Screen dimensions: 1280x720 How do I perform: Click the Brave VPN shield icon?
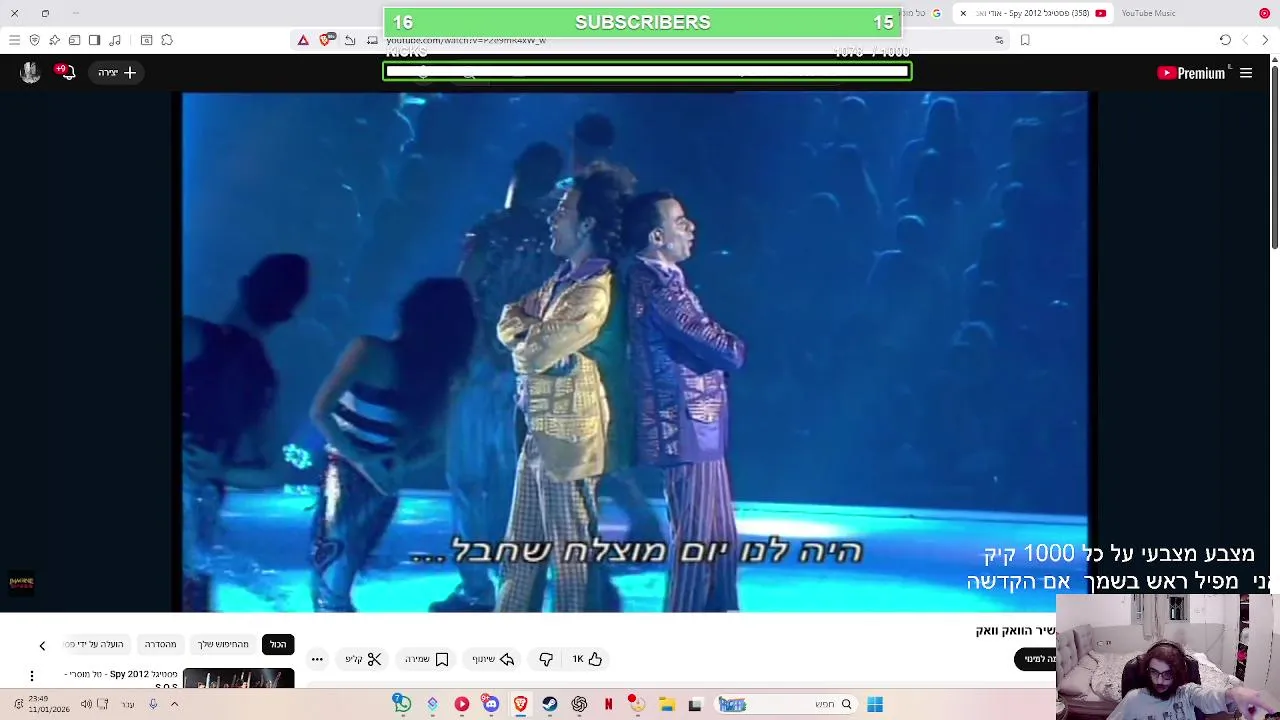[x=34, y=40]
